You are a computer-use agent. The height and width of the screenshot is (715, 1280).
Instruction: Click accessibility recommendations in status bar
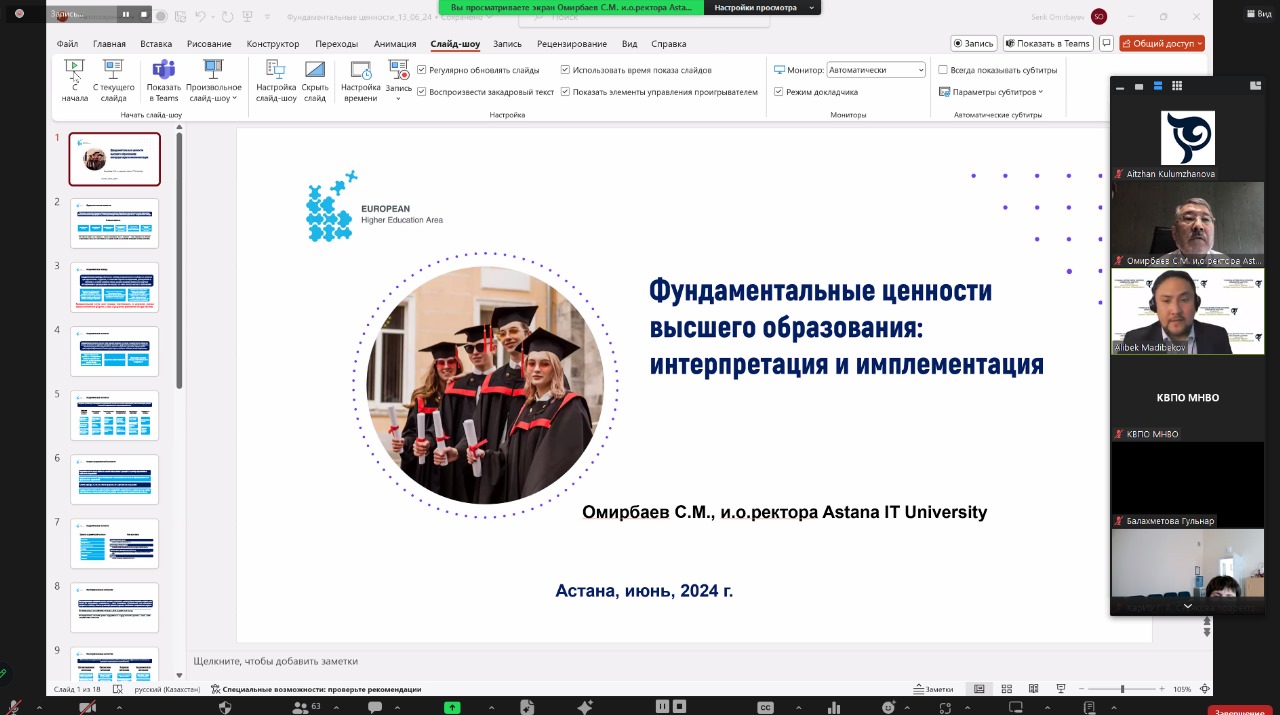[315, 689]
